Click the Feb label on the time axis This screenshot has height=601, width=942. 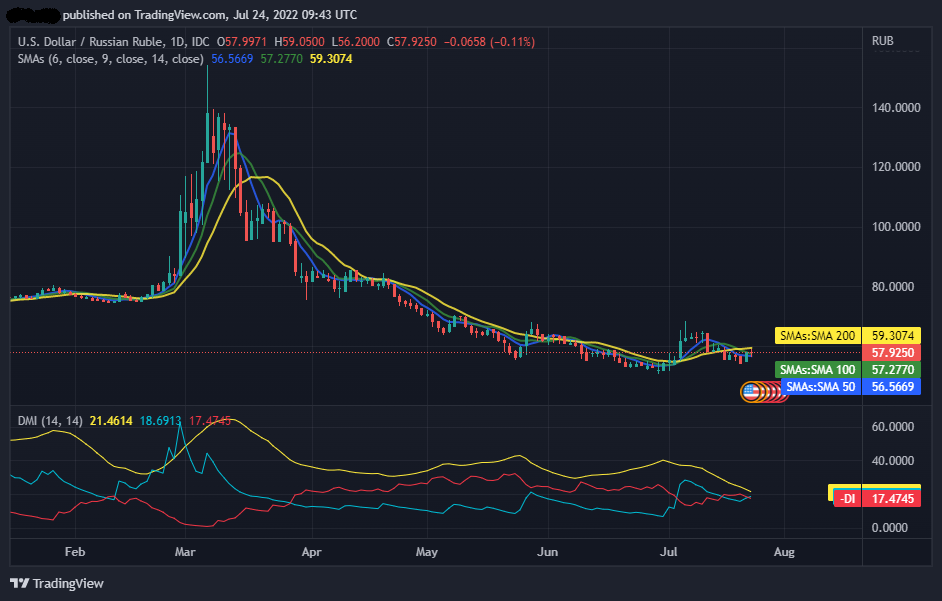tap(75, 552)
